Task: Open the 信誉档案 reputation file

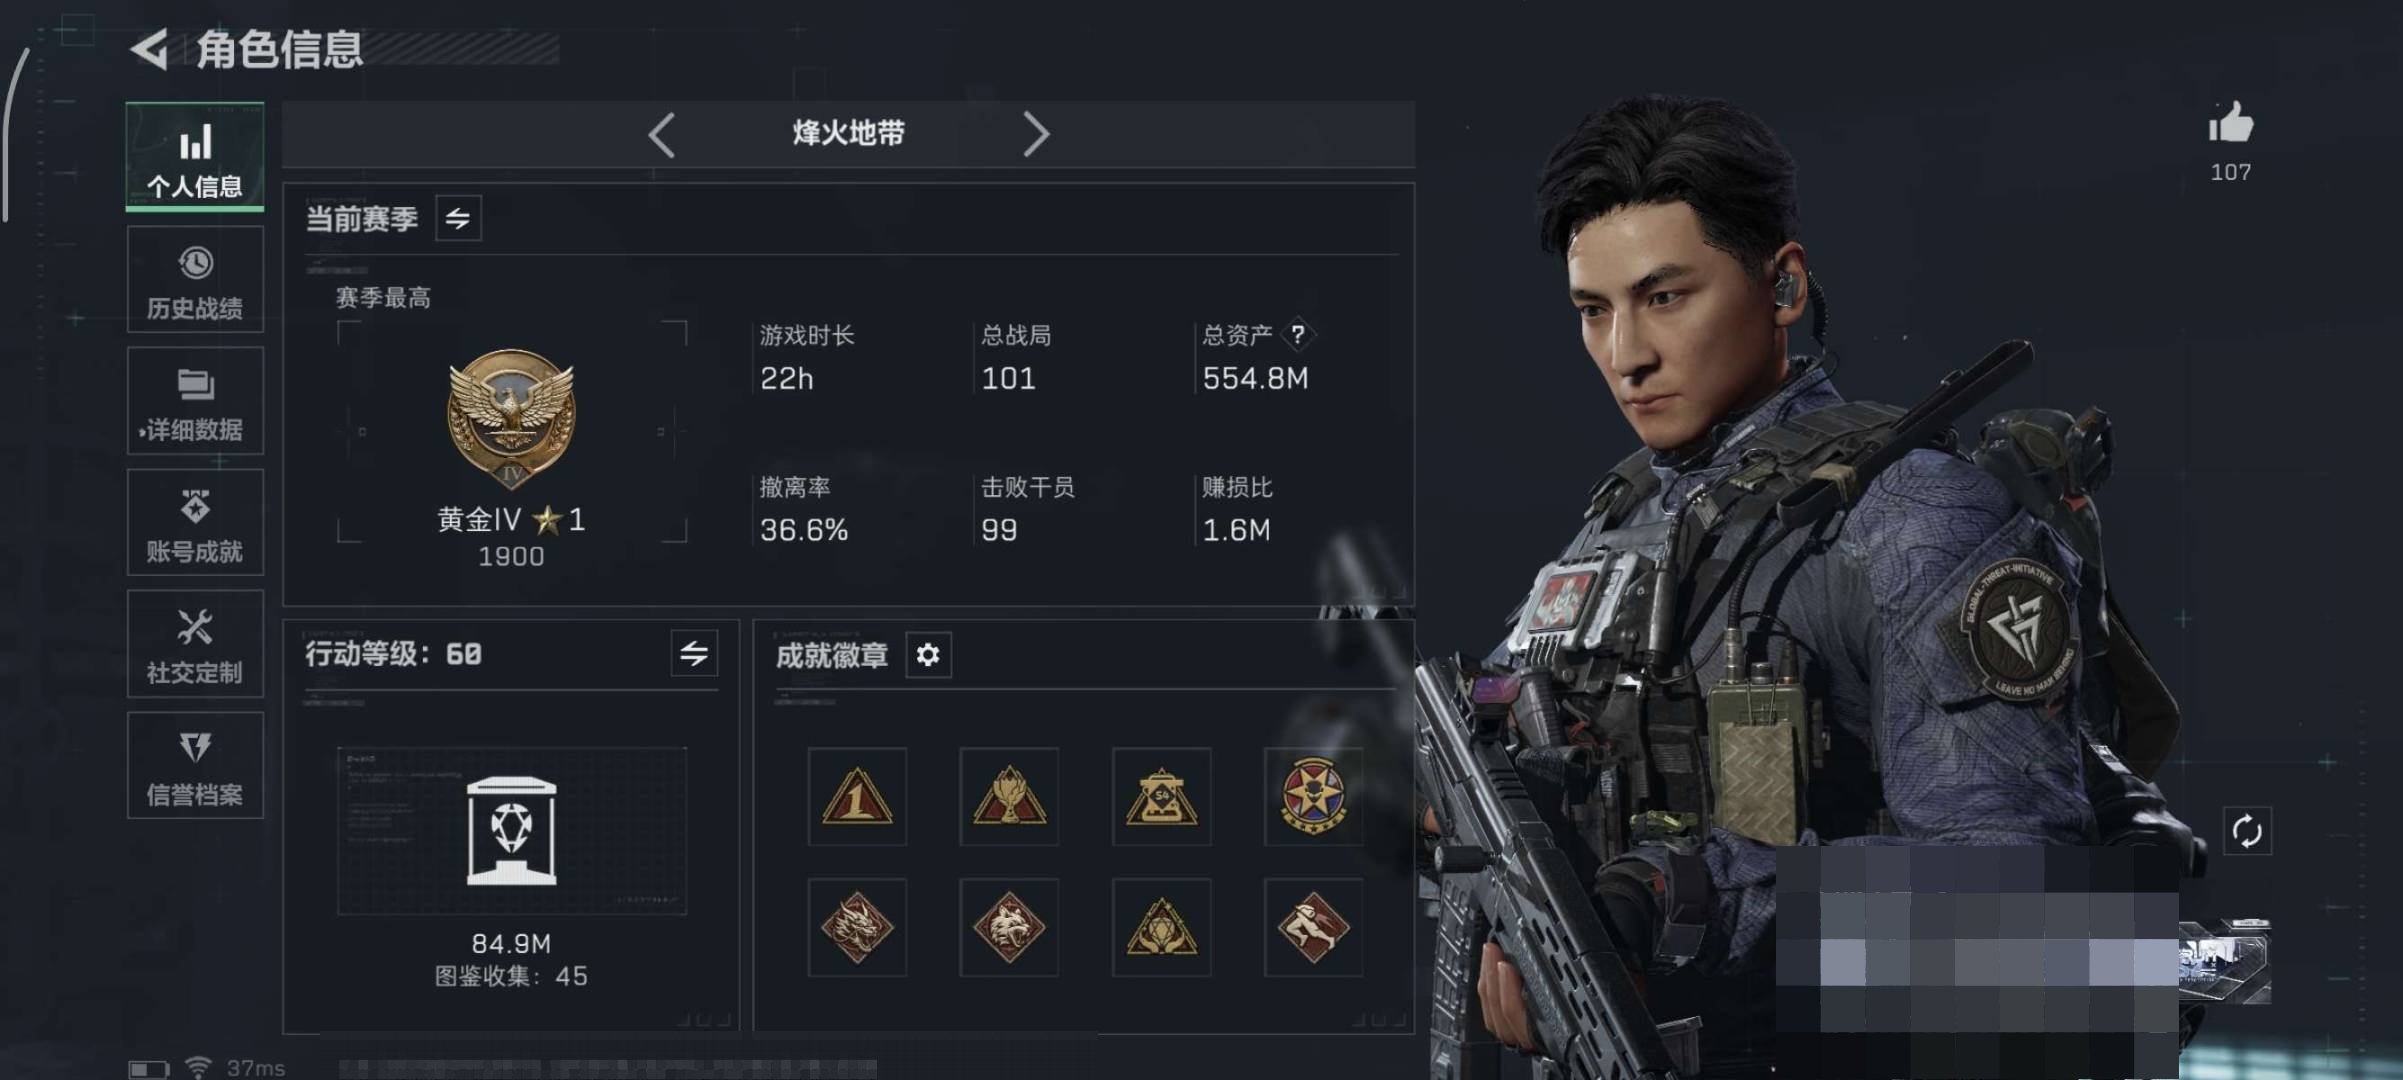Action: 195,765
